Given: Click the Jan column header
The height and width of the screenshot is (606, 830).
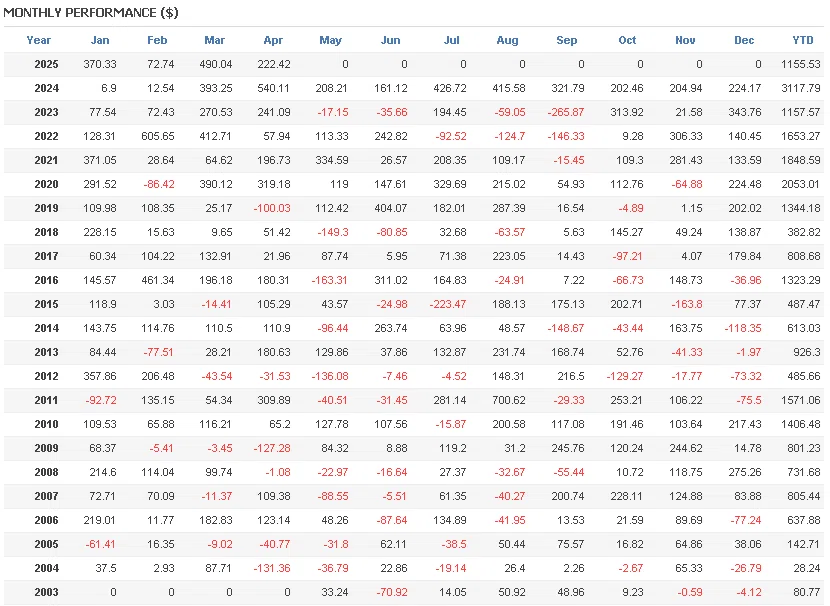Looking at the screenshot, I should pos(100,40).
